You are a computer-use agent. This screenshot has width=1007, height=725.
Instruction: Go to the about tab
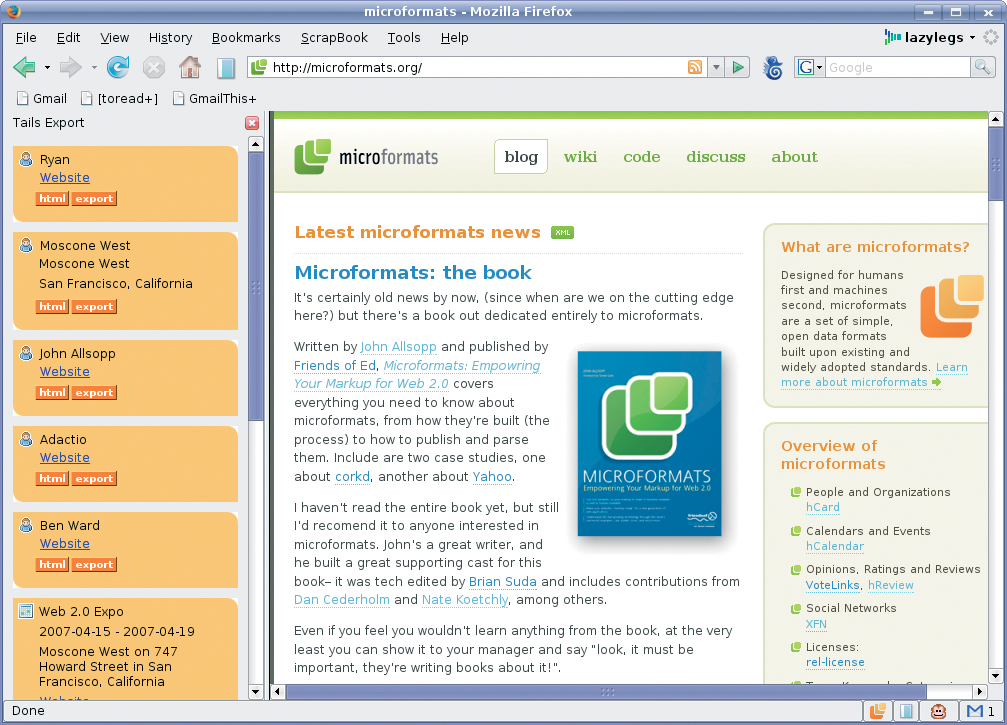tap(794, 157)
